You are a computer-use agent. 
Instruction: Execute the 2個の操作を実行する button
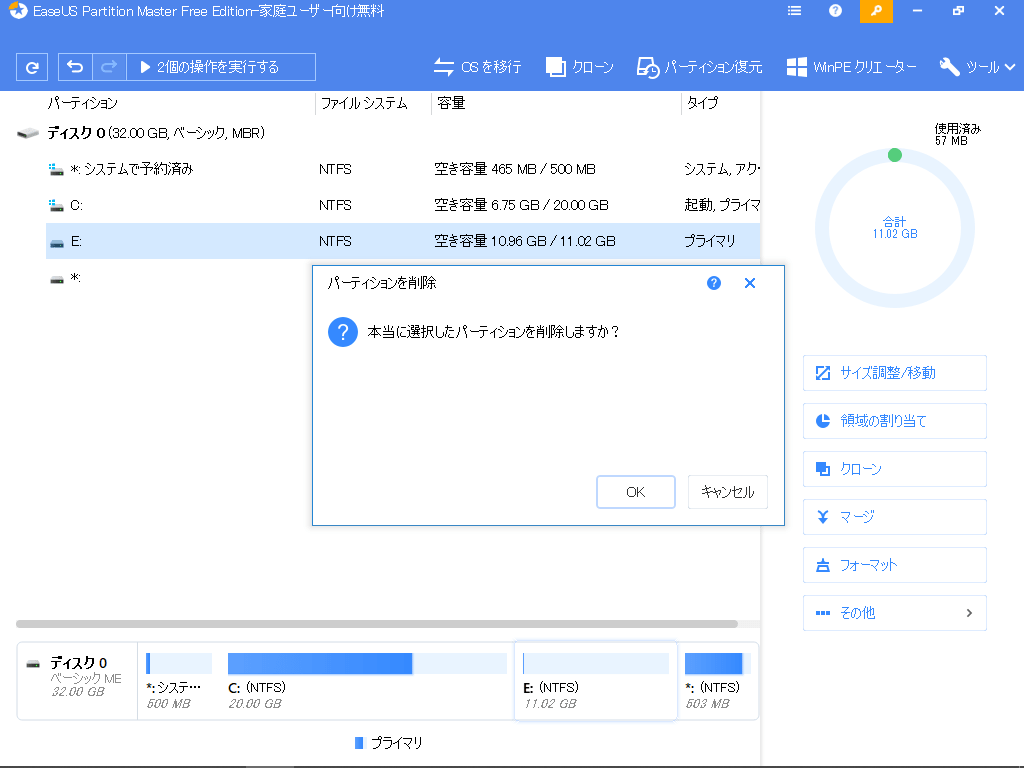pos(221,67)
